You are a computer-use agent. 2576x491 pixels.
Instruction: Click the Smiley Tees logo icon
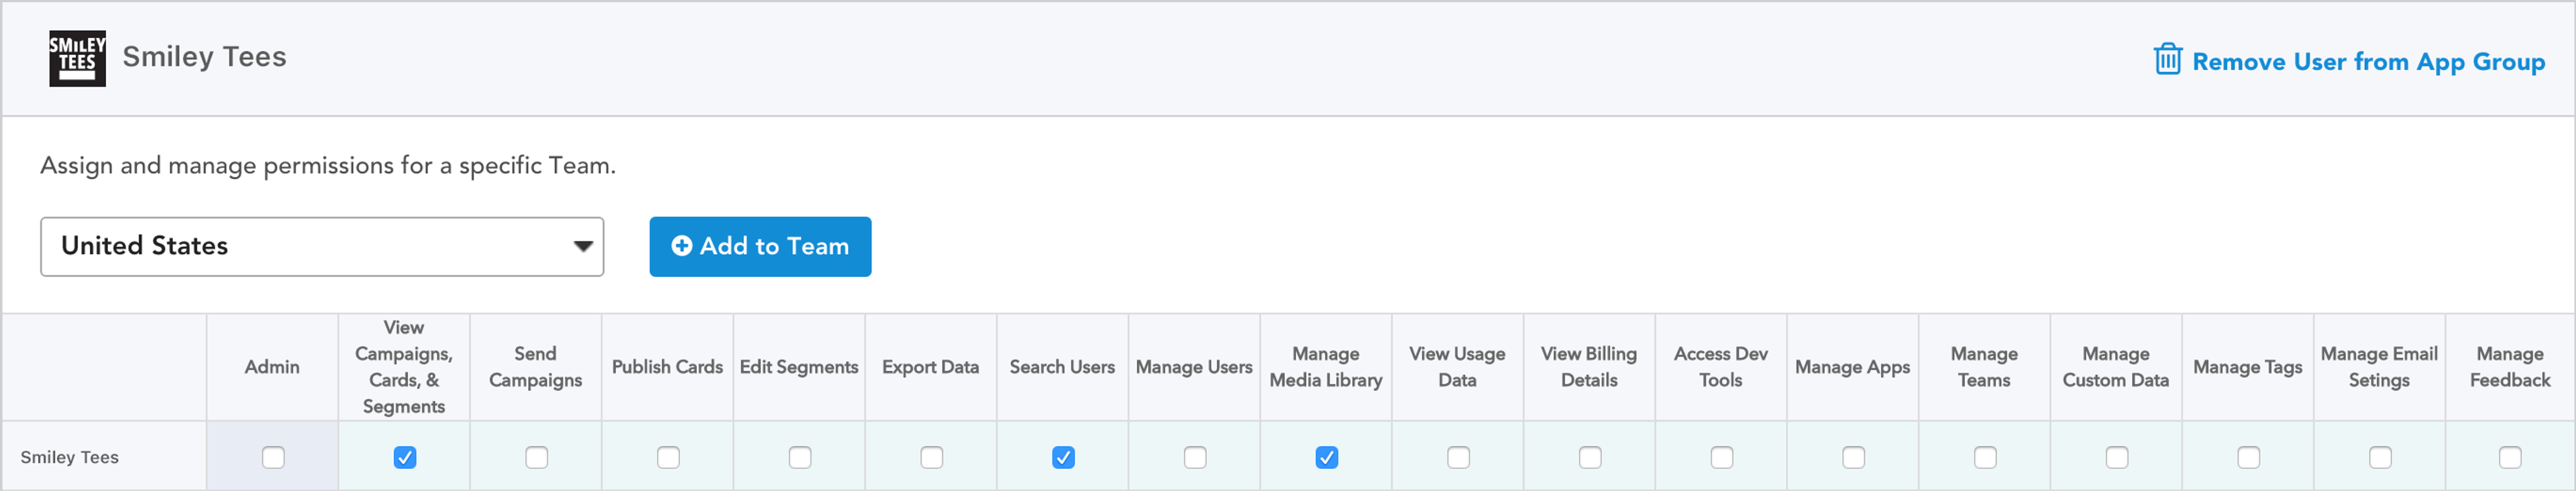(77, 58)
